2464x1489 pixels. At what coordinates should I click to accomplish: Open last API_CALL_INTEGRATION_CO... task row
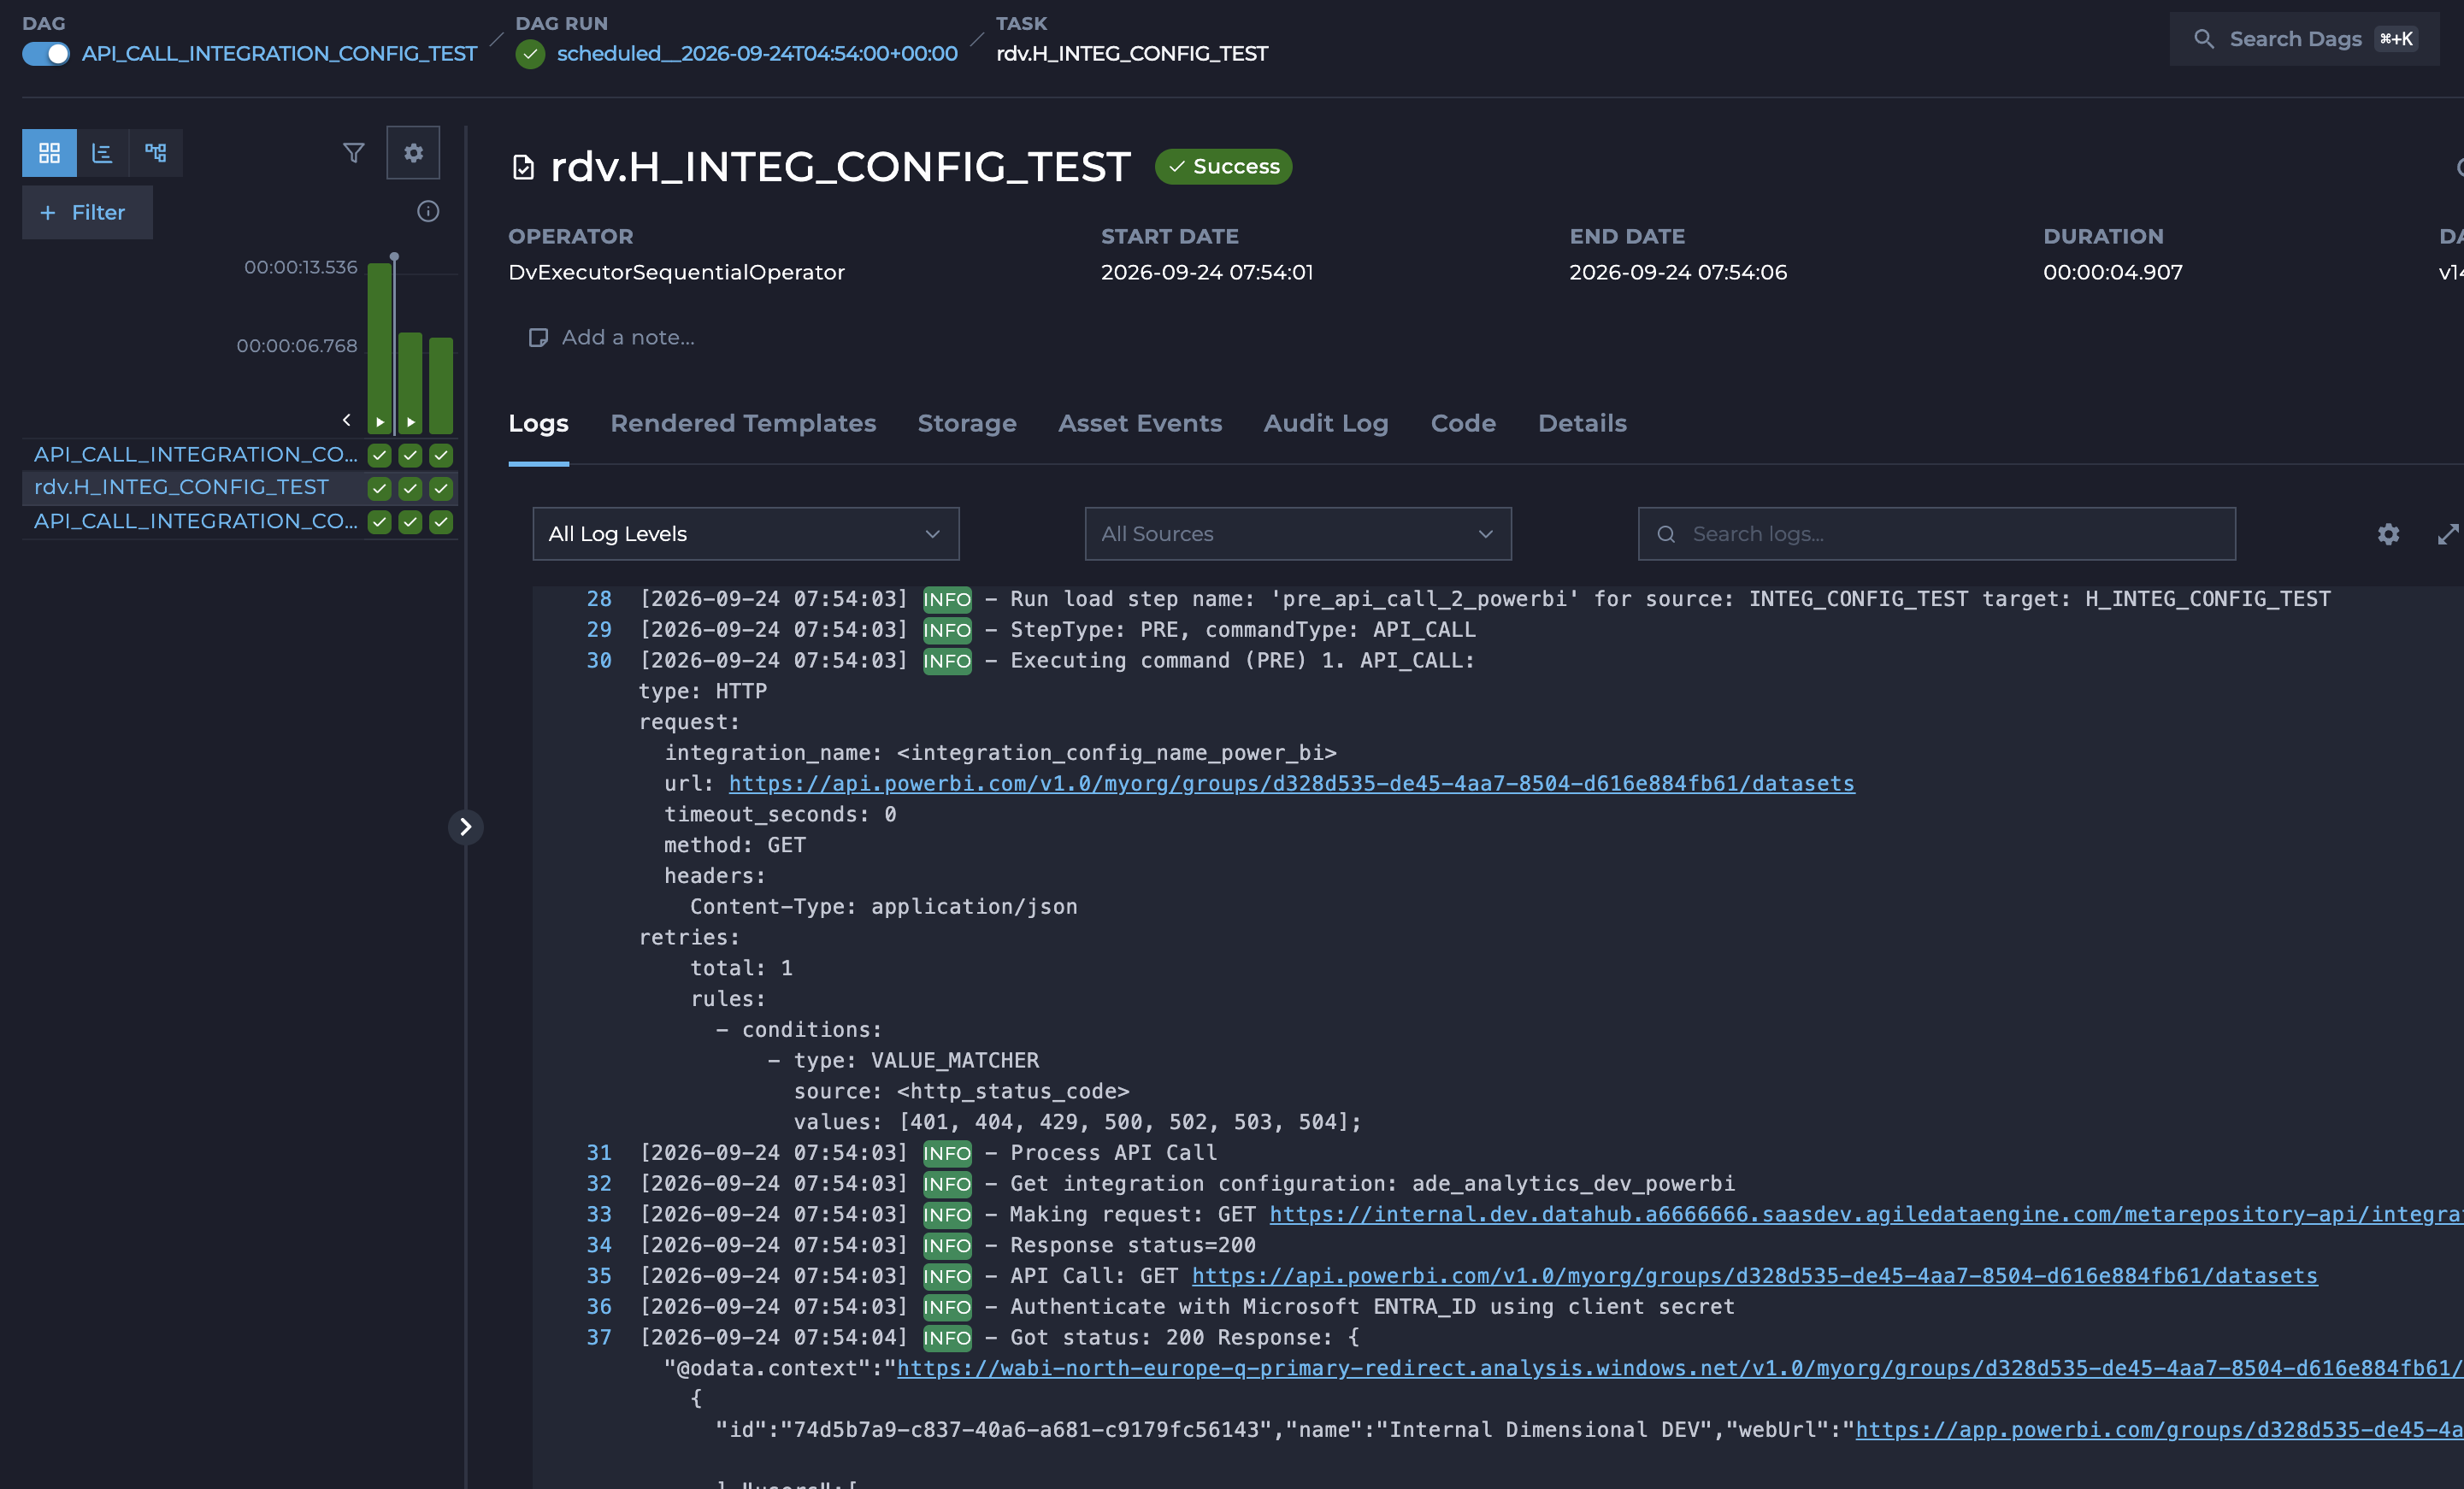click(196, 522)
